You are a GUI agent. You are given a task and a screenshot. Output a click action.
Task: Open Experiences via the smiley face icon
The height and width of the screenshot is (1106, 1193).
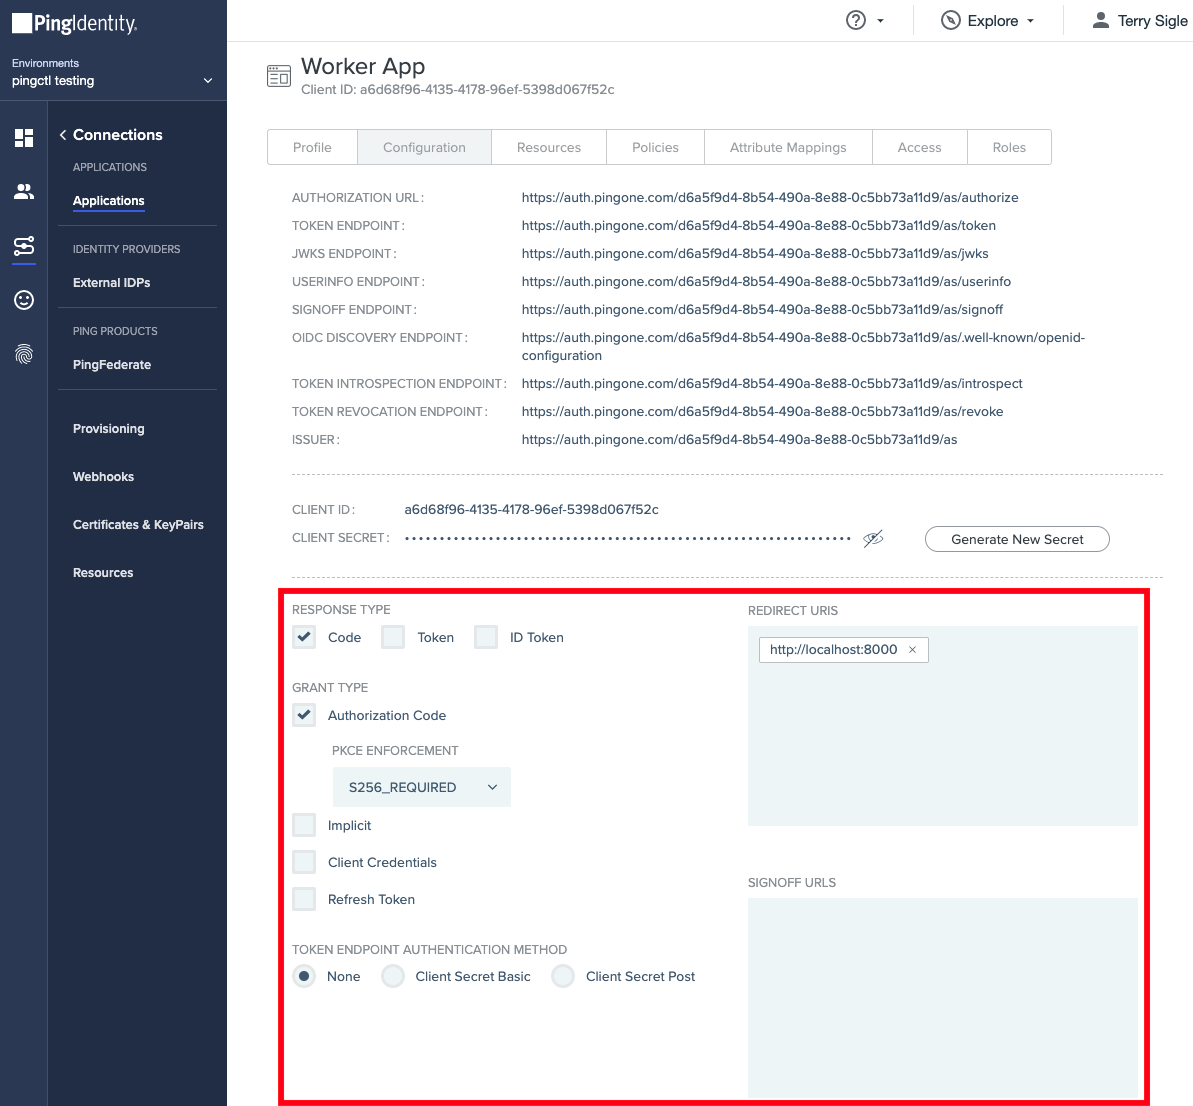23,299
